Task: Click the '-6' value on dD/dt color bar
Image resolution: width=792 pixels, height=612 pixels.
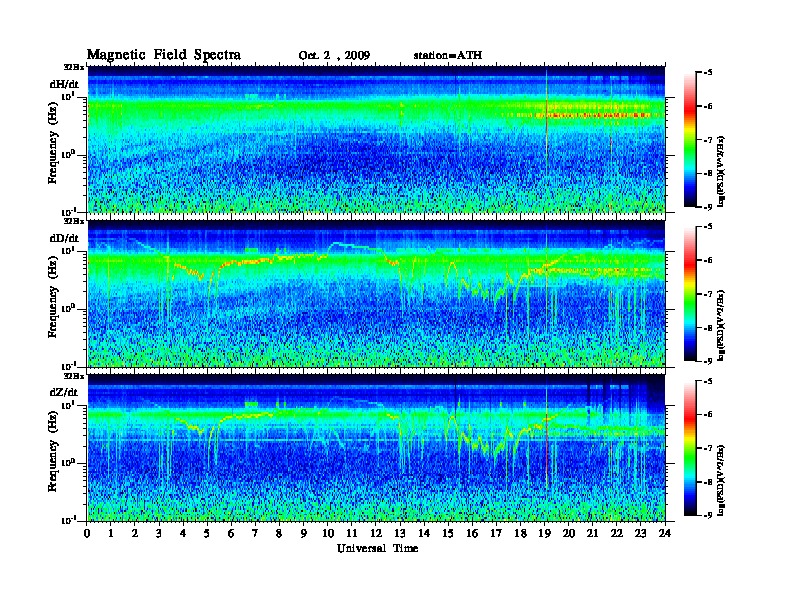Action: pyautogui.click(x=708, y=260)
